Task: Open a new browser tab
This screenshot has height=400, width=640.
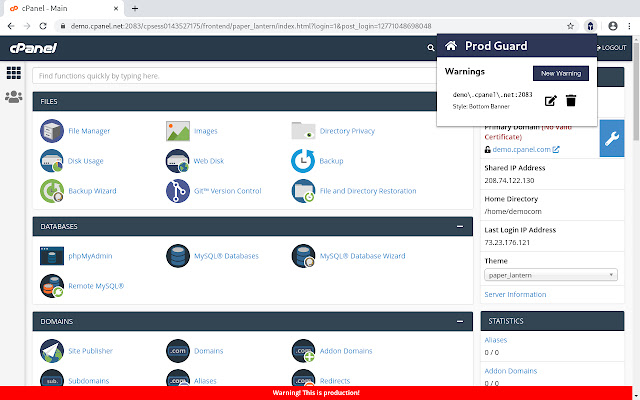Action: click(x=135, y=8)
